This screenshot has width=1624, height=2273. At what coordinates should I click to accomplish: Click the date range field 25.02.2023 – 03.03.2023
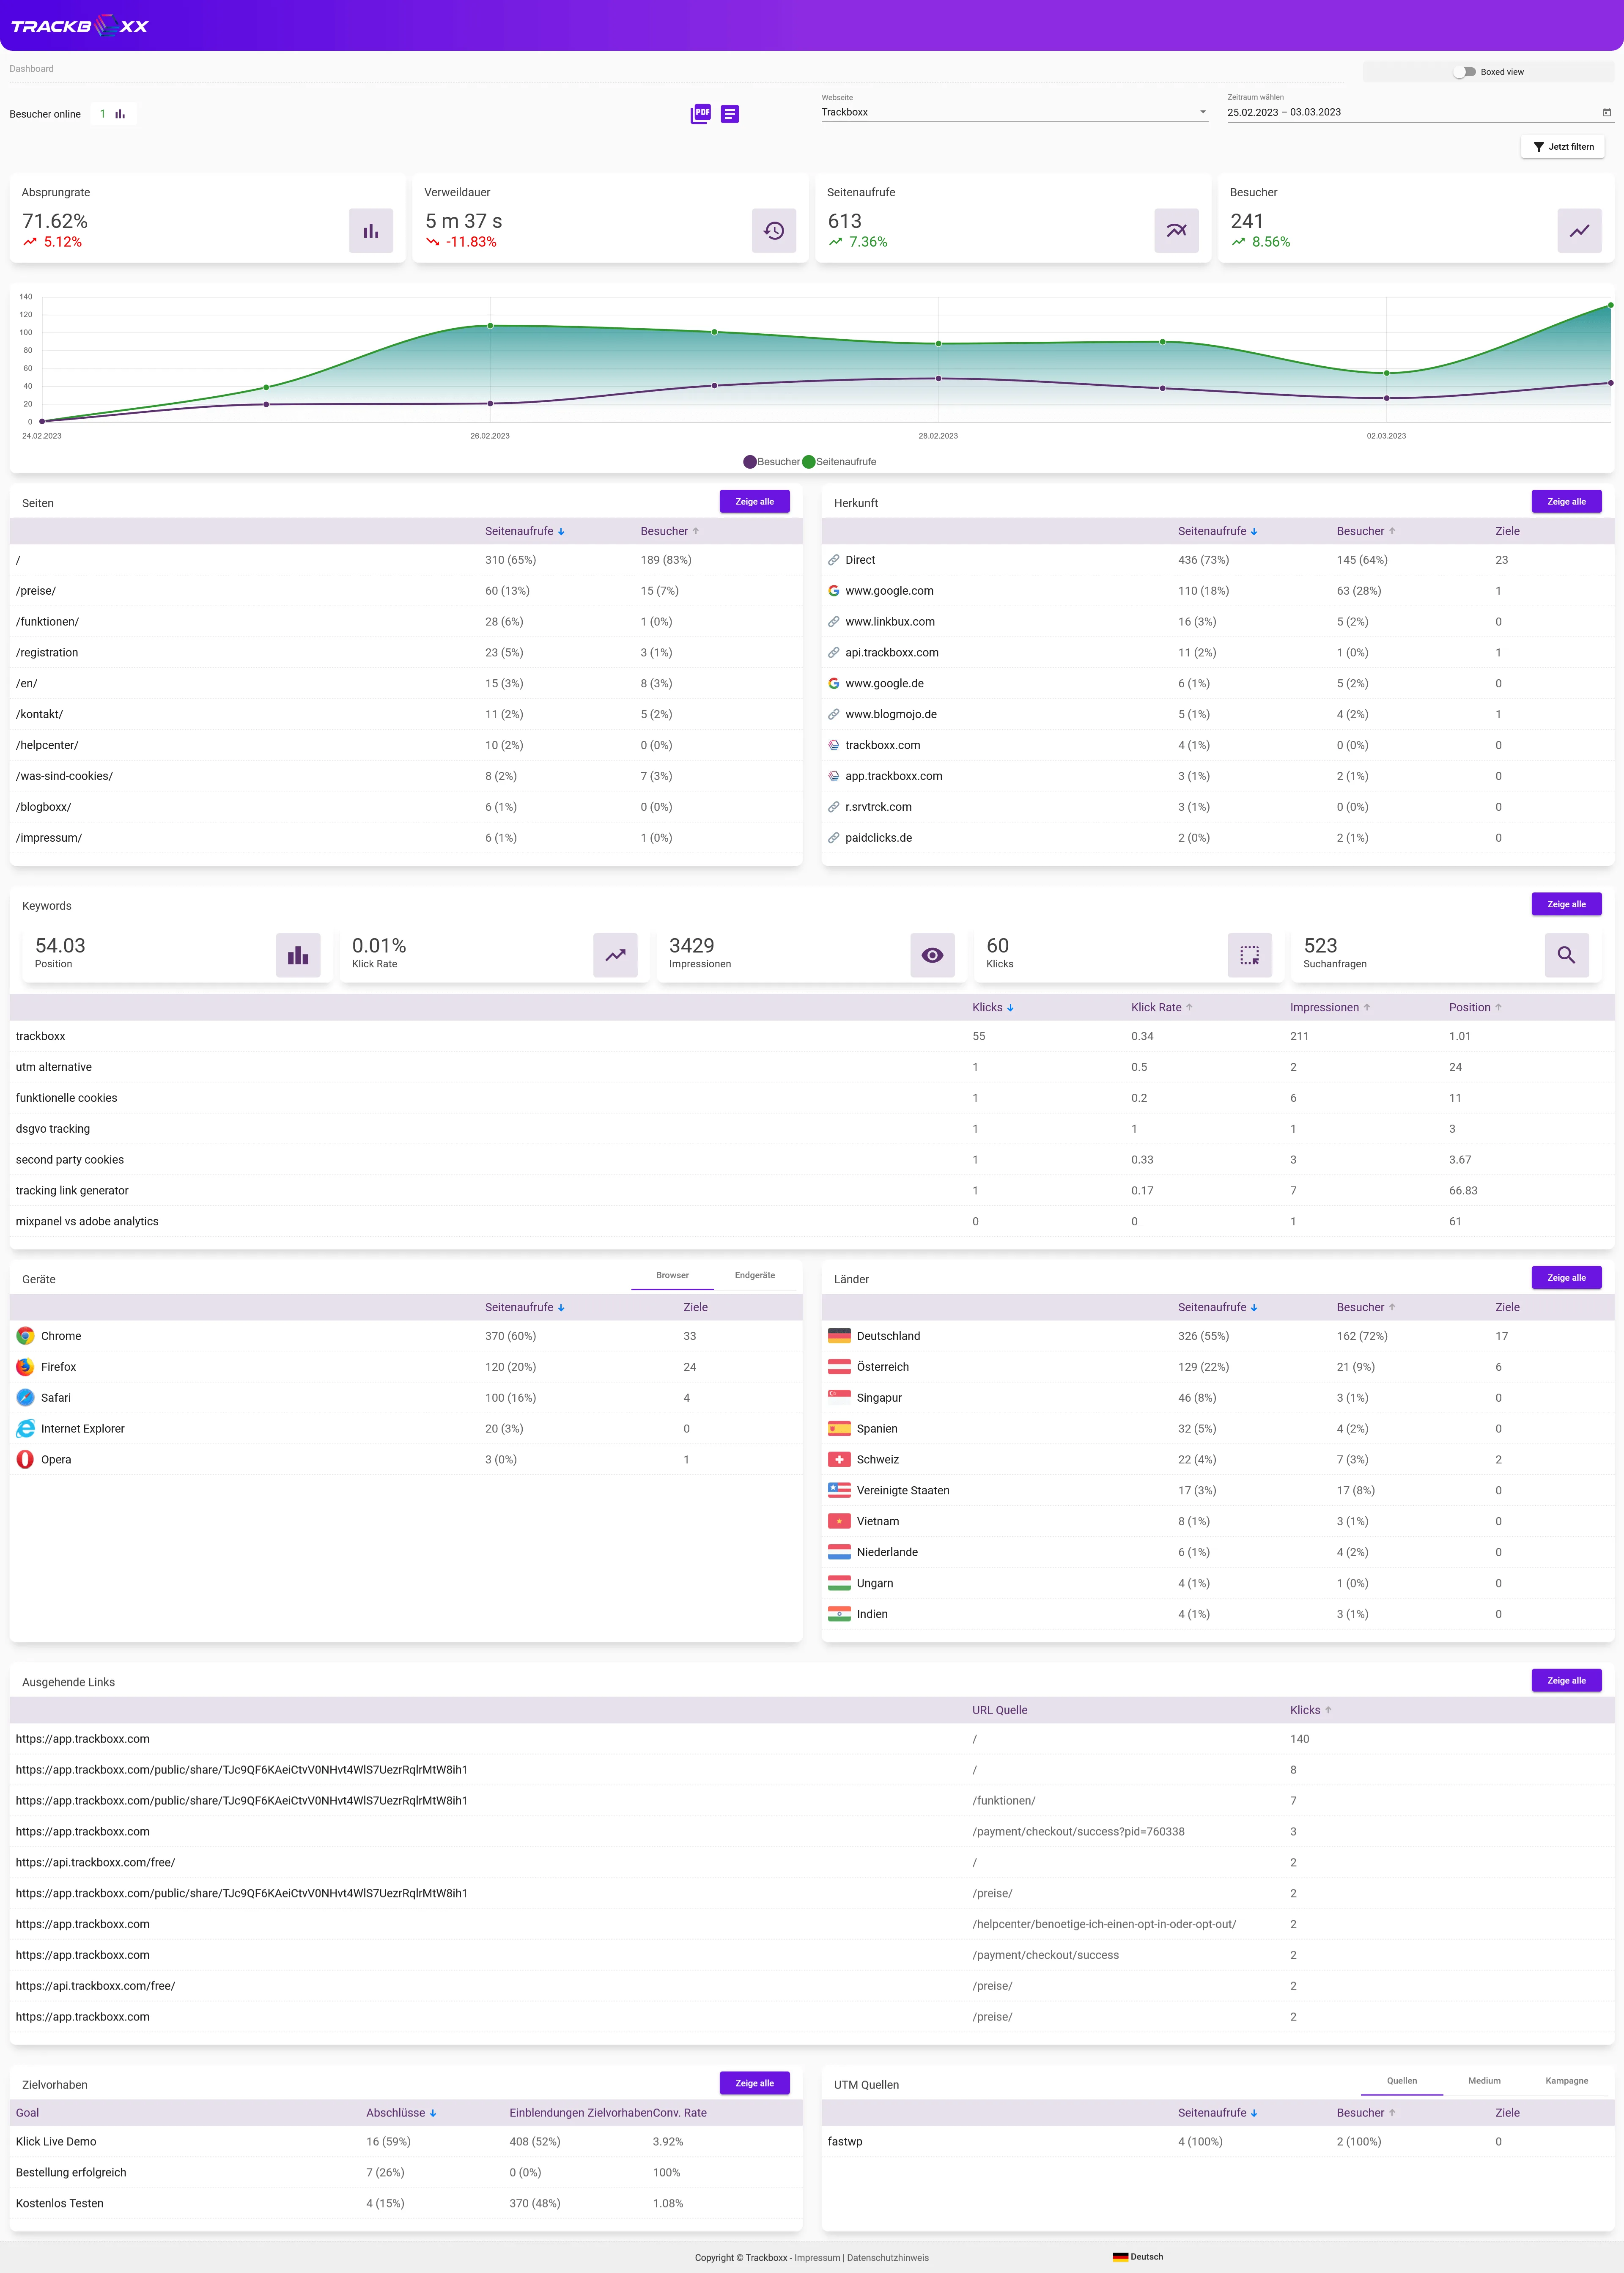(1420, 112)
